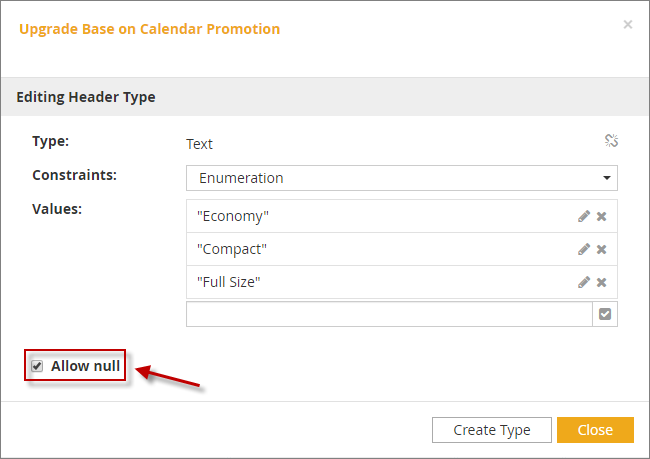Remove the "Compact" enumeration value
Image resolution: width=650 pixels, height=459 pixels.
(x=602, y=249)
